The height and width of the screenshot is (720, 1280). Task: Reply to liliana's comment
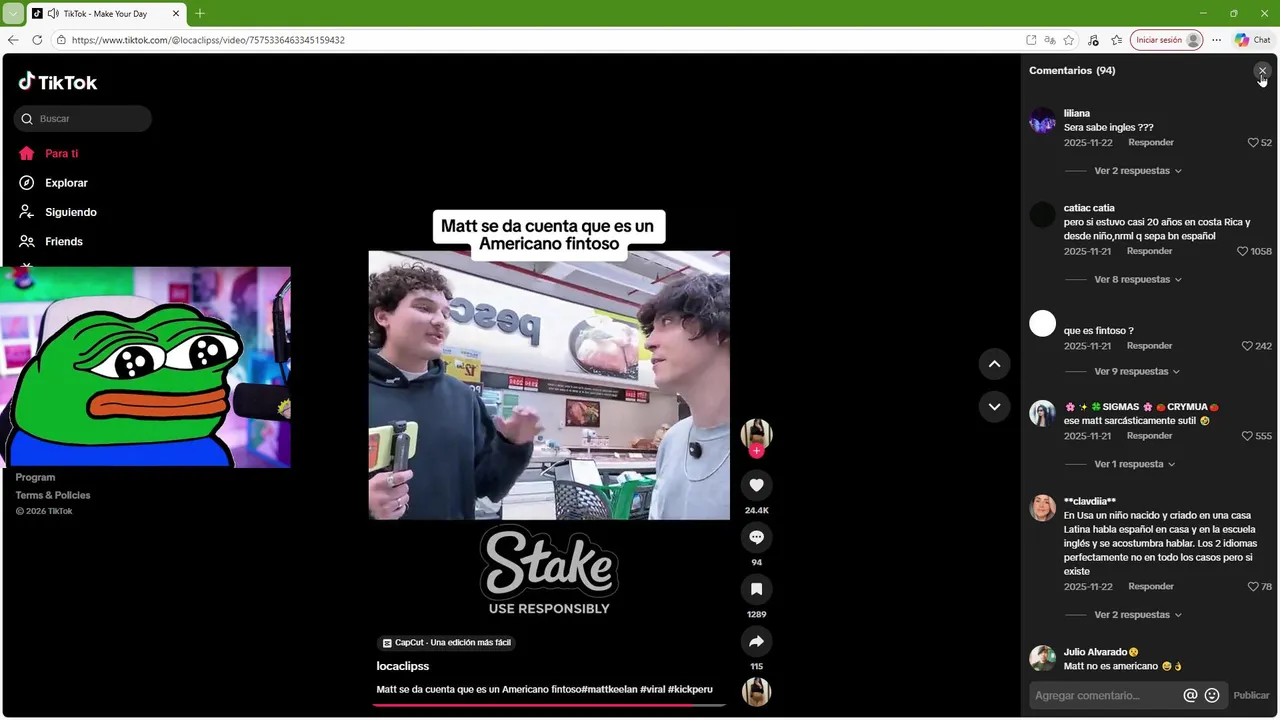(x=1150, y=143)
